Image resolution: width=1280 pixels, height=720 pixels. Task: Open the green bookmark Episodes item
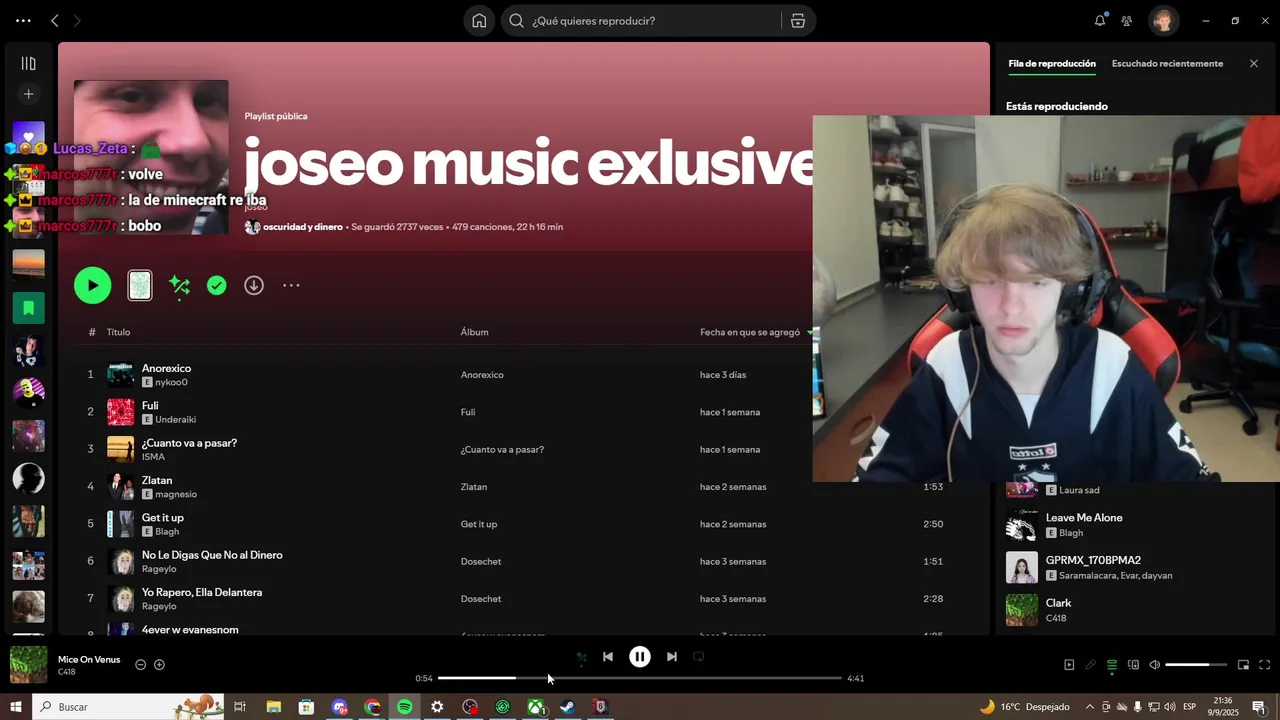tap(28, 308)
